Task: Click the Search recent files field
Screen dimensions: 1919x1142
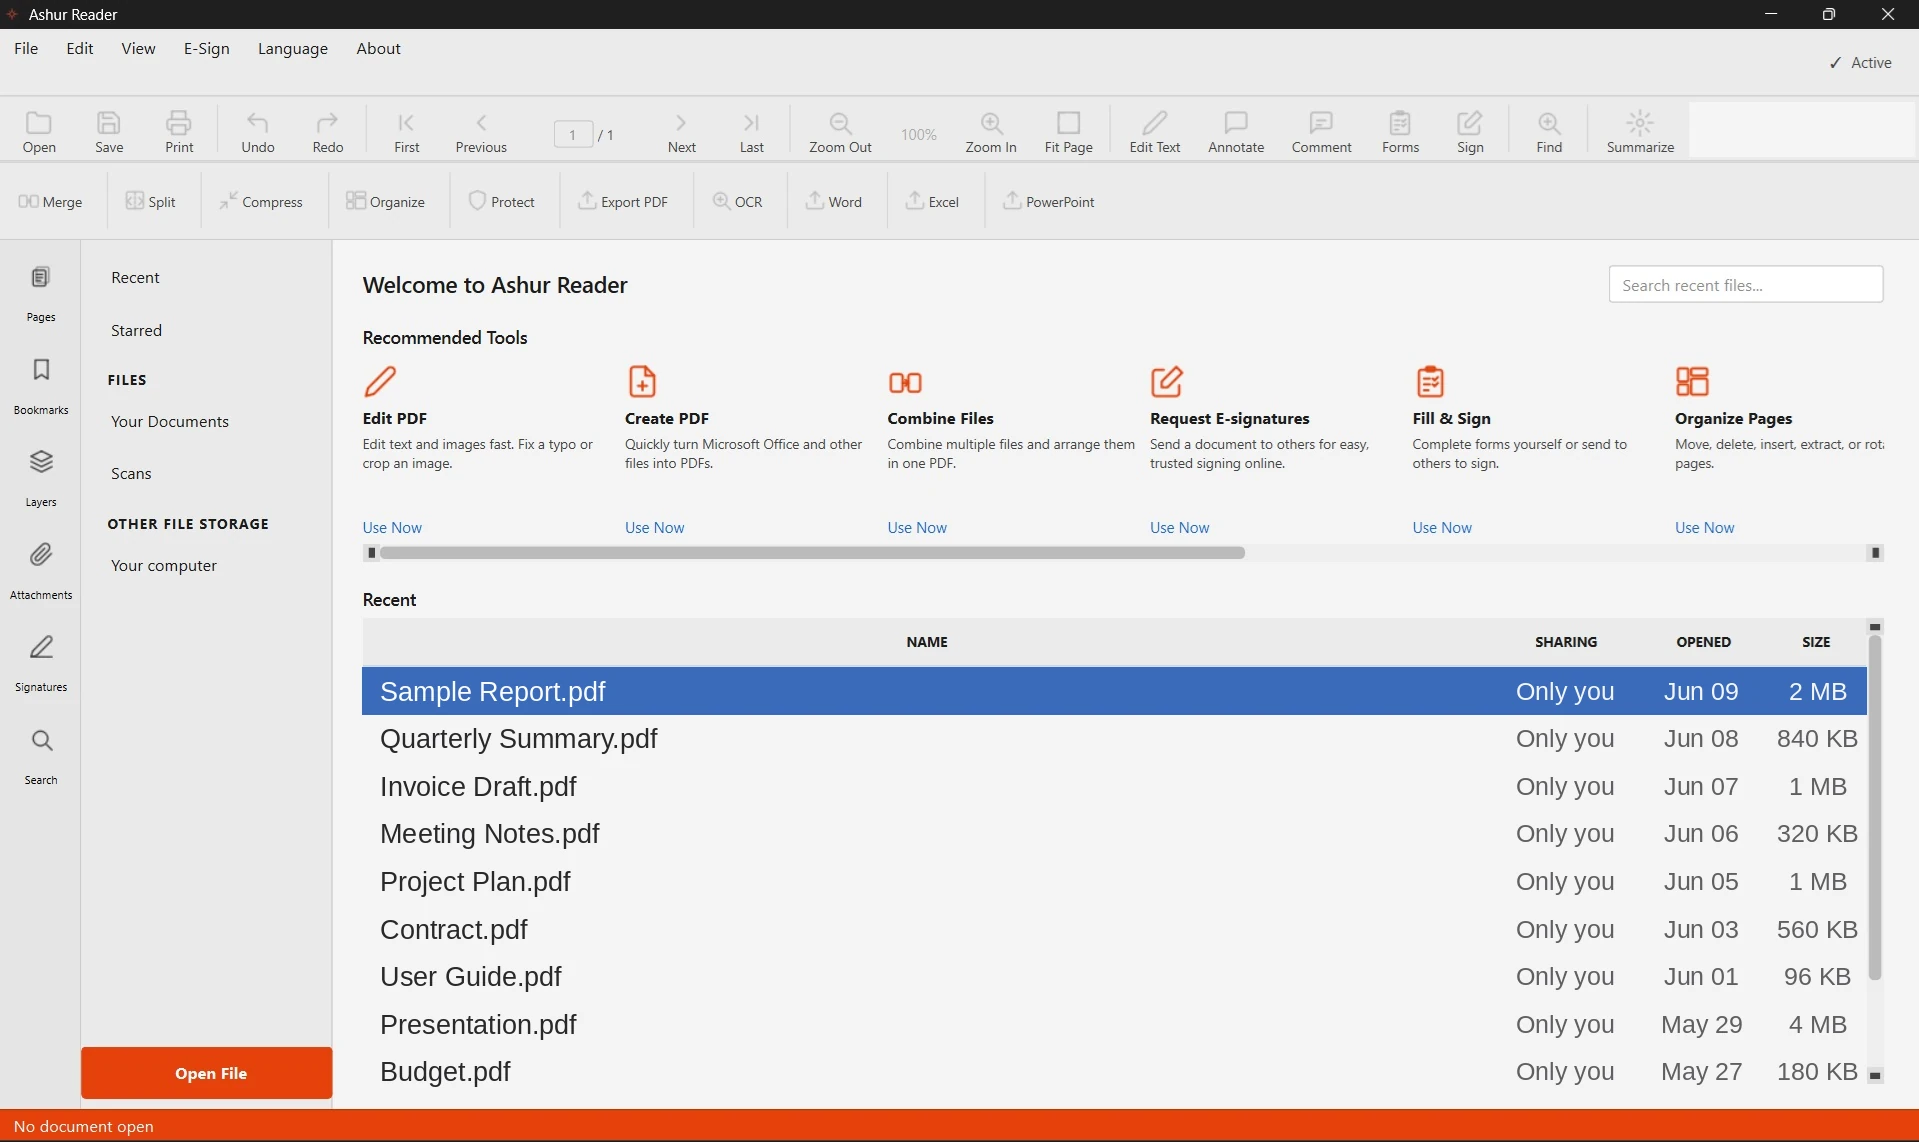Action: coord(1745,284)
